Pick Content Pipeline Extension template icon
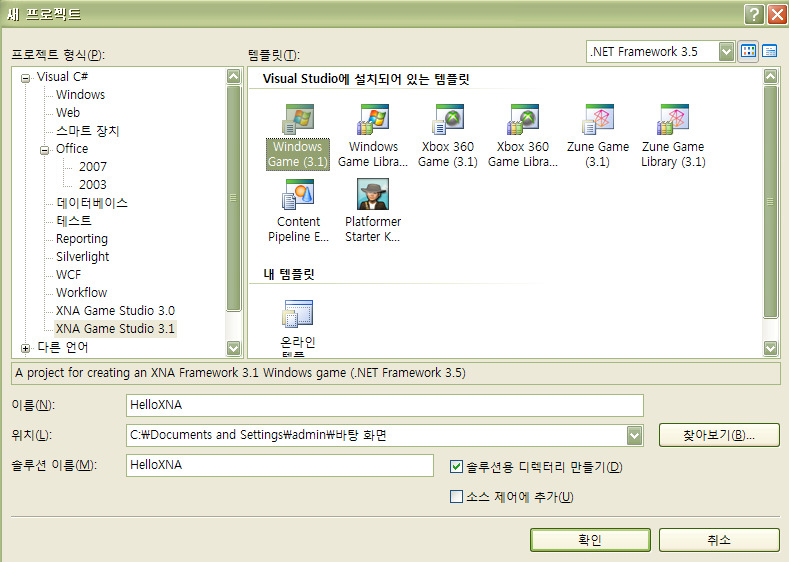The height and width of the screenshot is (562, 789). coord(297,194)
